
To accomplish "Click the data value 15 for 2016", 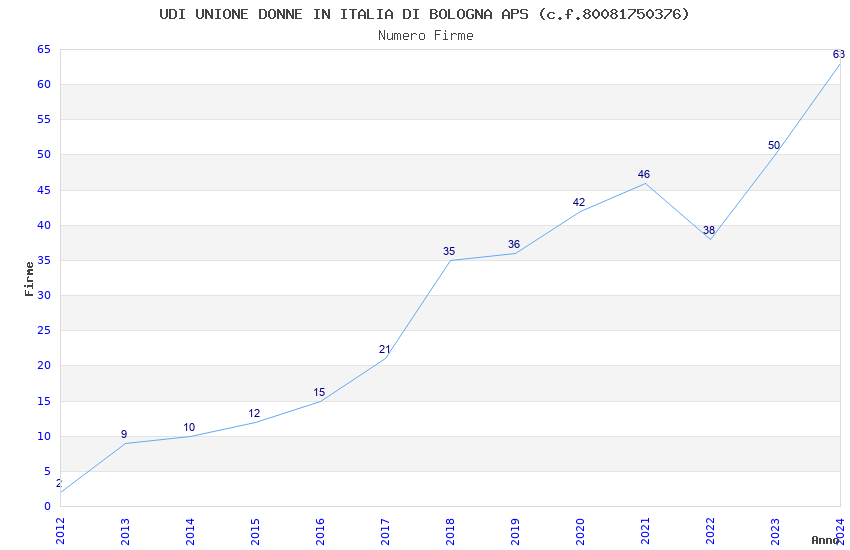I will (x=319, y=392).
